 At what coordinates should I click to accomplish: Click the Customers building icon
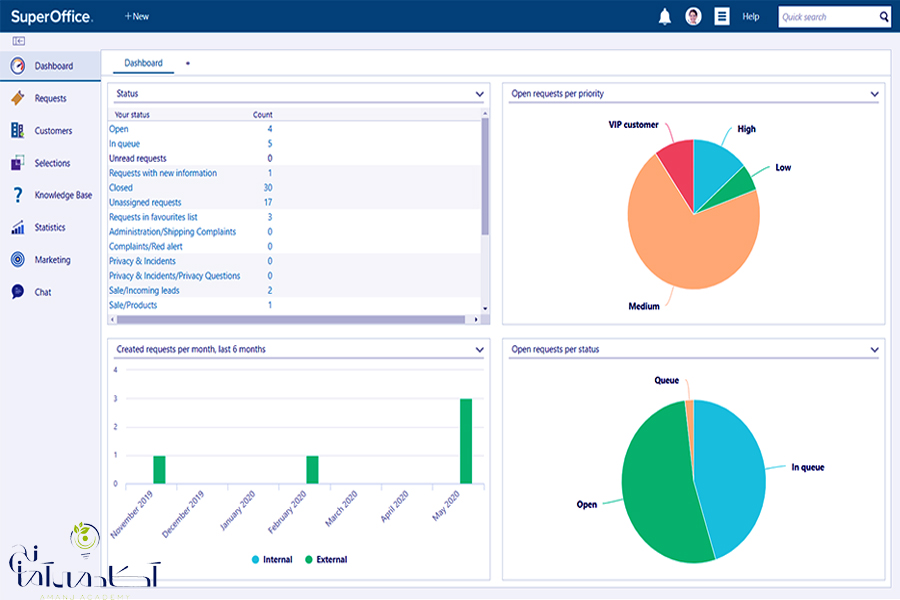click(18, 130)
